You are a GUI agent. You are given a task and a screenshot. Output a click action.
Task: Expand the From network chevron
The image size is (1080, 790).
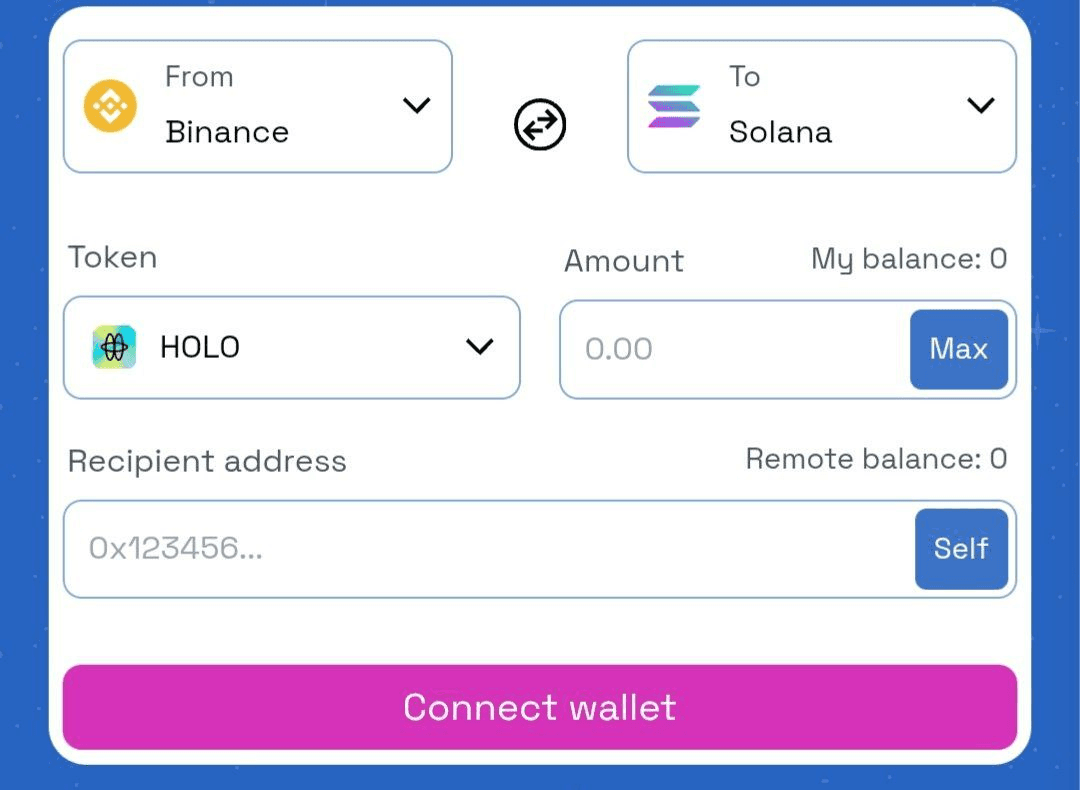point(417,105)
